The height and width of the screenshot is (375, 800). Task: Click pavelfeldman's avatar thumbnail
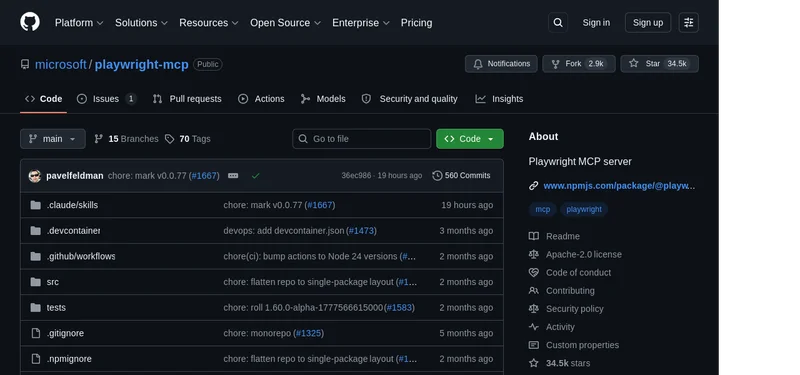[35, 176]
